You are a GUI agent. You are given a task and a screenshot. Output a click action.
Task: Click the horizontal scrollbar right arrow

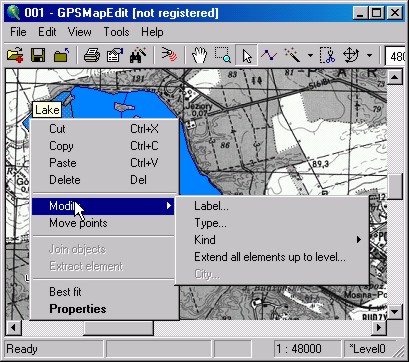[x=379, y=328]
